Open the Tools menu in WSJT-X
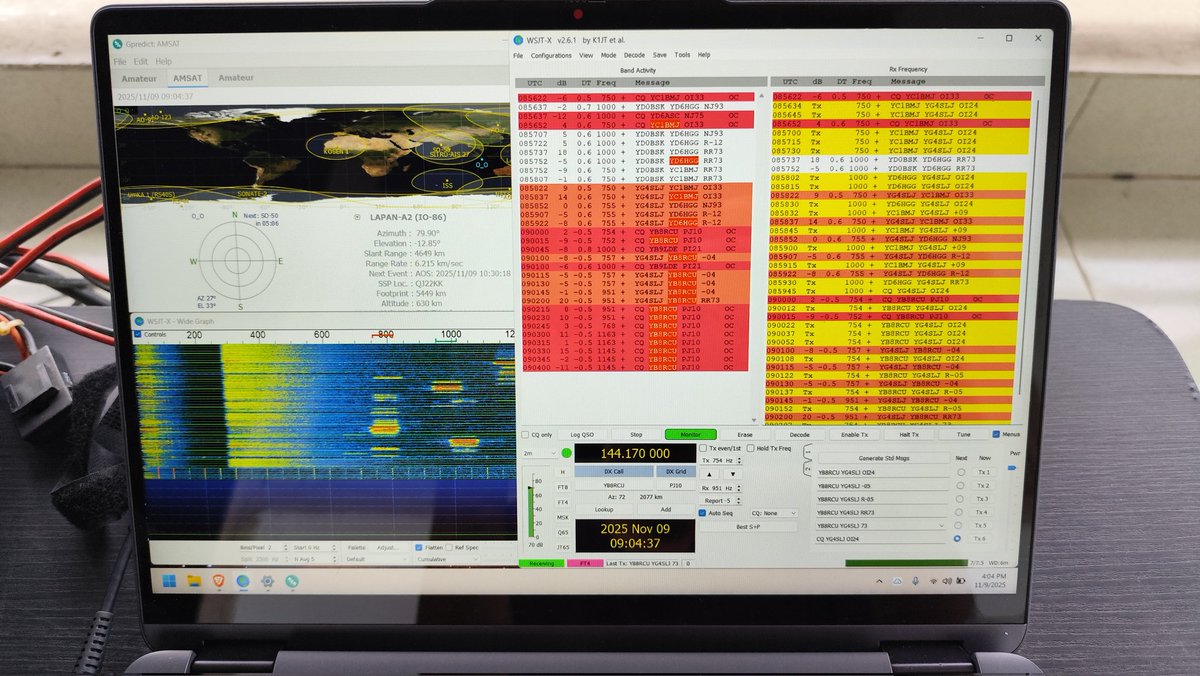 point(682,55)
